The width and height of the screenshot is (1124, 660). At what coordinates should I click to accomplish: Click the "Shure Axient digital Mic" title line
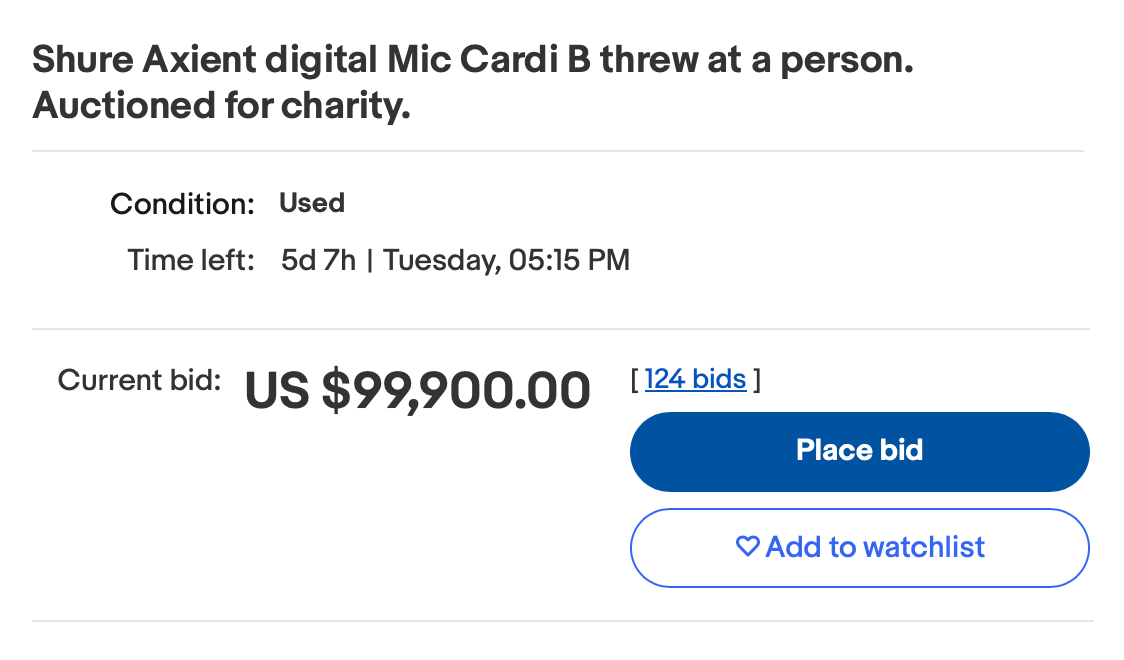point(205,62)
